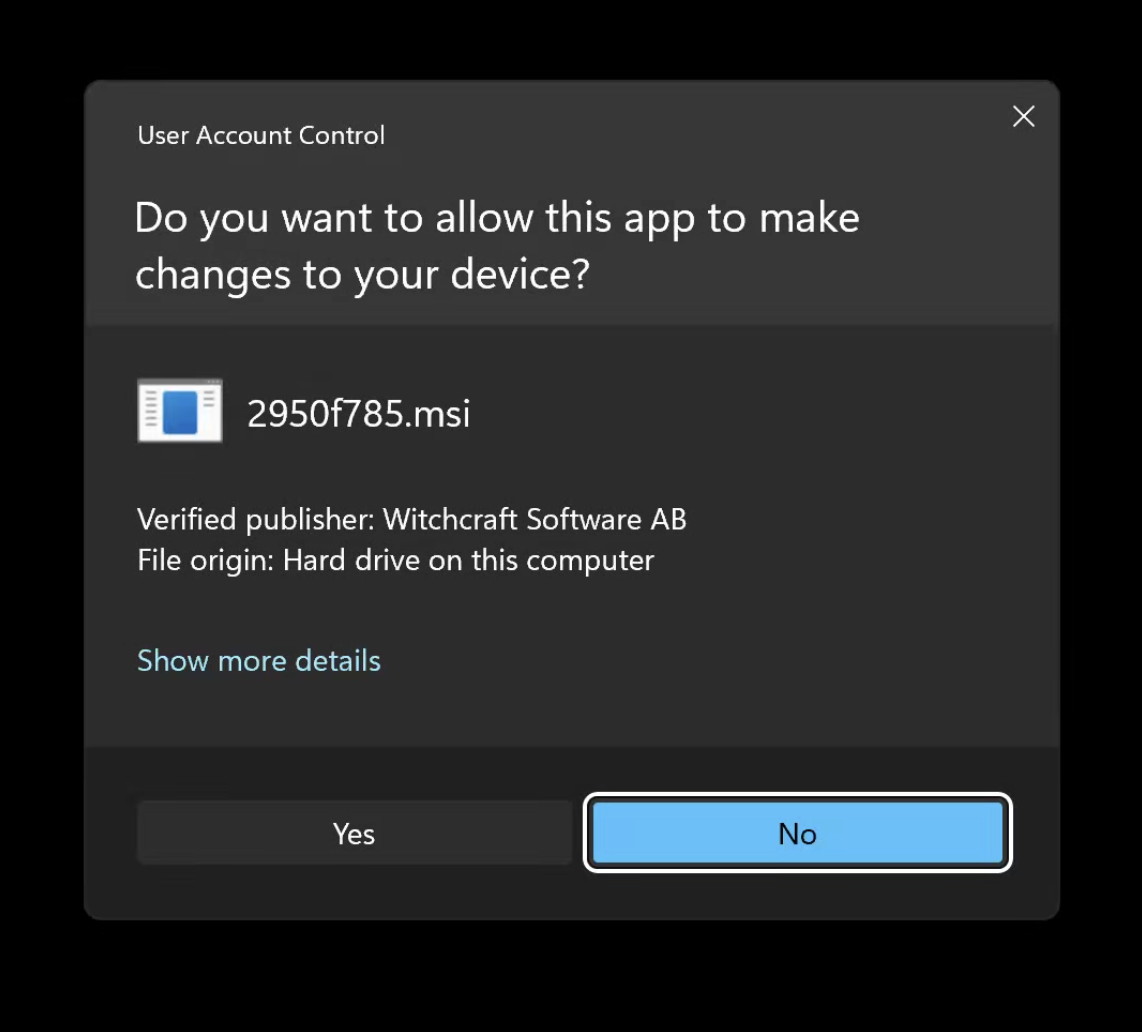The width and height of the screenshot is (1142, 1032).
Task: Click the "Verified publisher:" label
Action: tap(256, 520)
